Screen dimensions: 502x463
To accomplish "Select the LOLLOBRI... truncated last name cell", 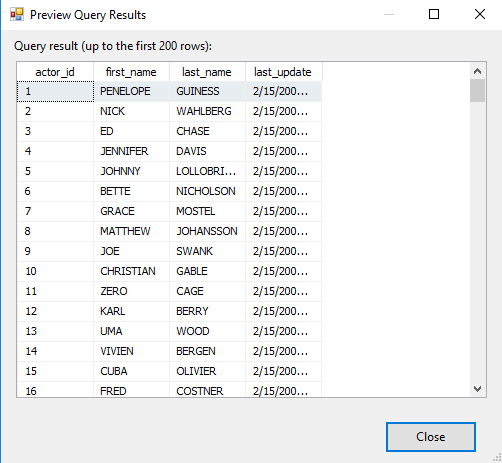I will (207, 171).
